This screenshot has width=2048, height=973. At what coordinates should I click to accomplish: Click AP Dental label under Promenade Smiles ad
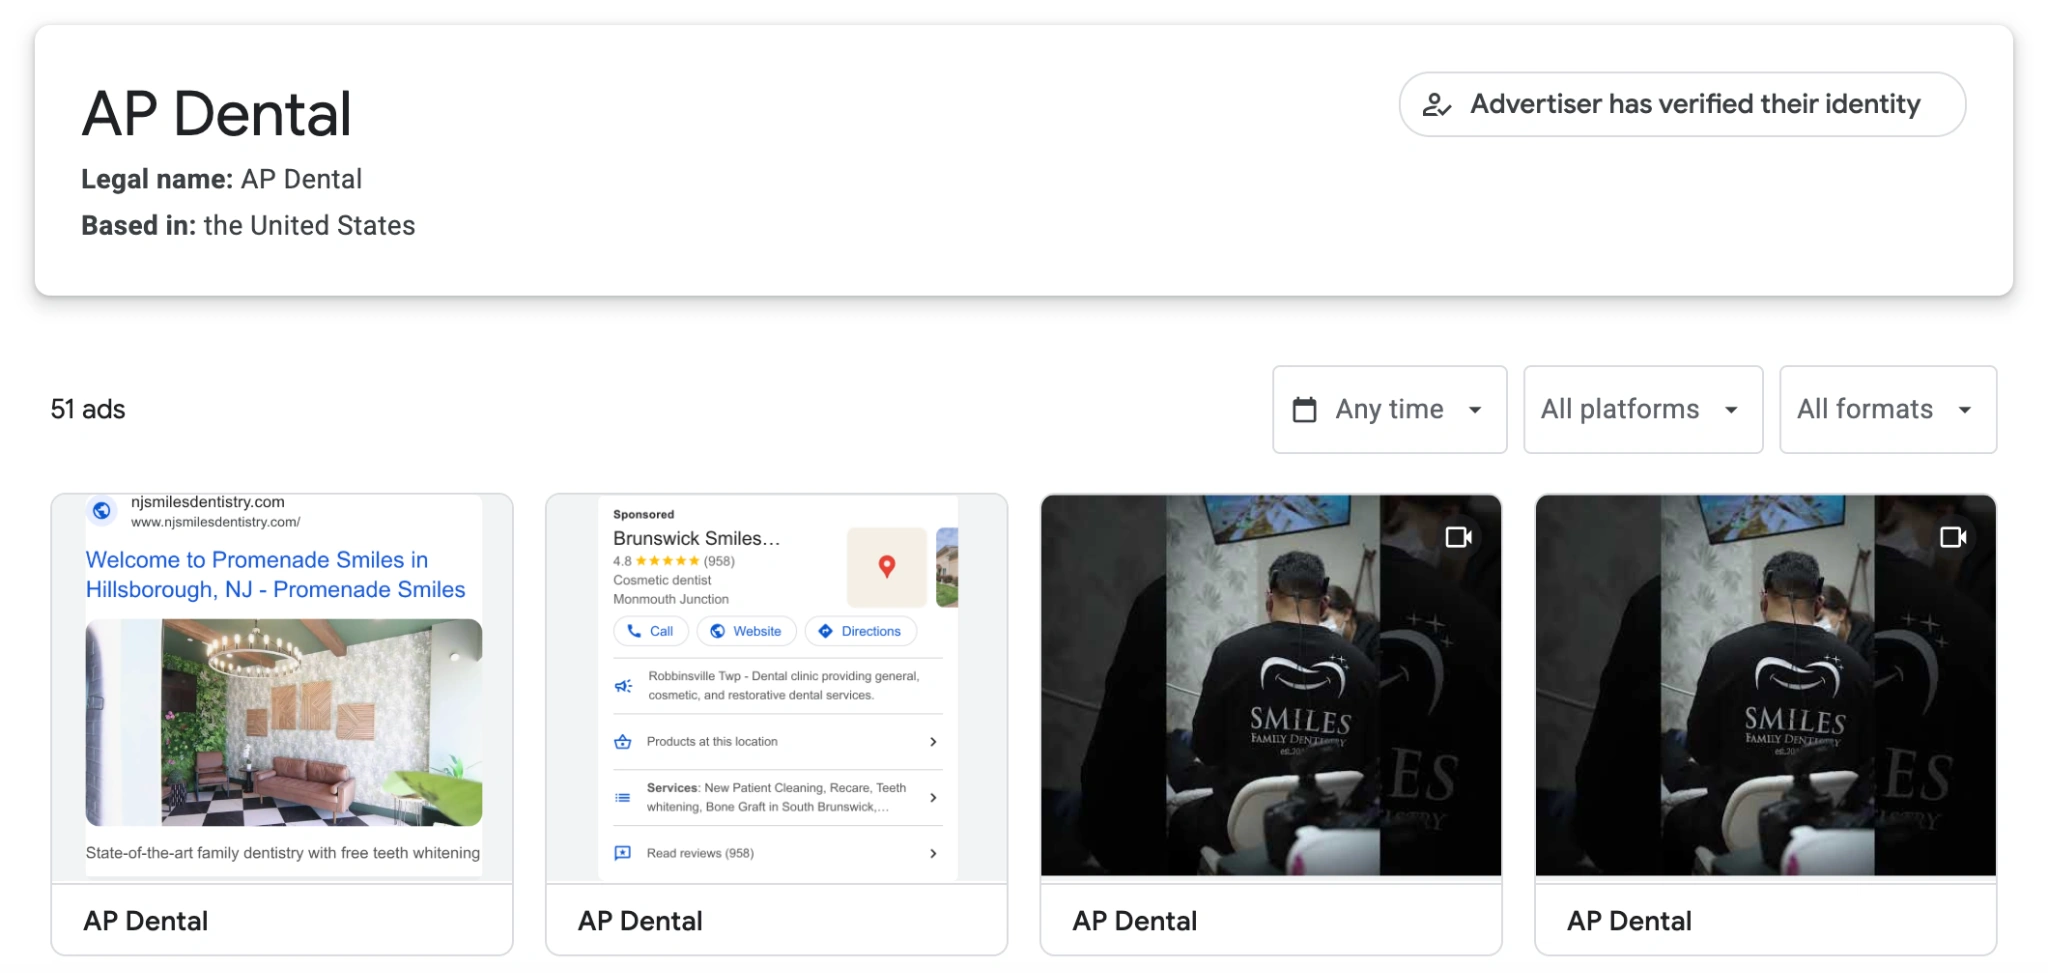click(146, 921)
